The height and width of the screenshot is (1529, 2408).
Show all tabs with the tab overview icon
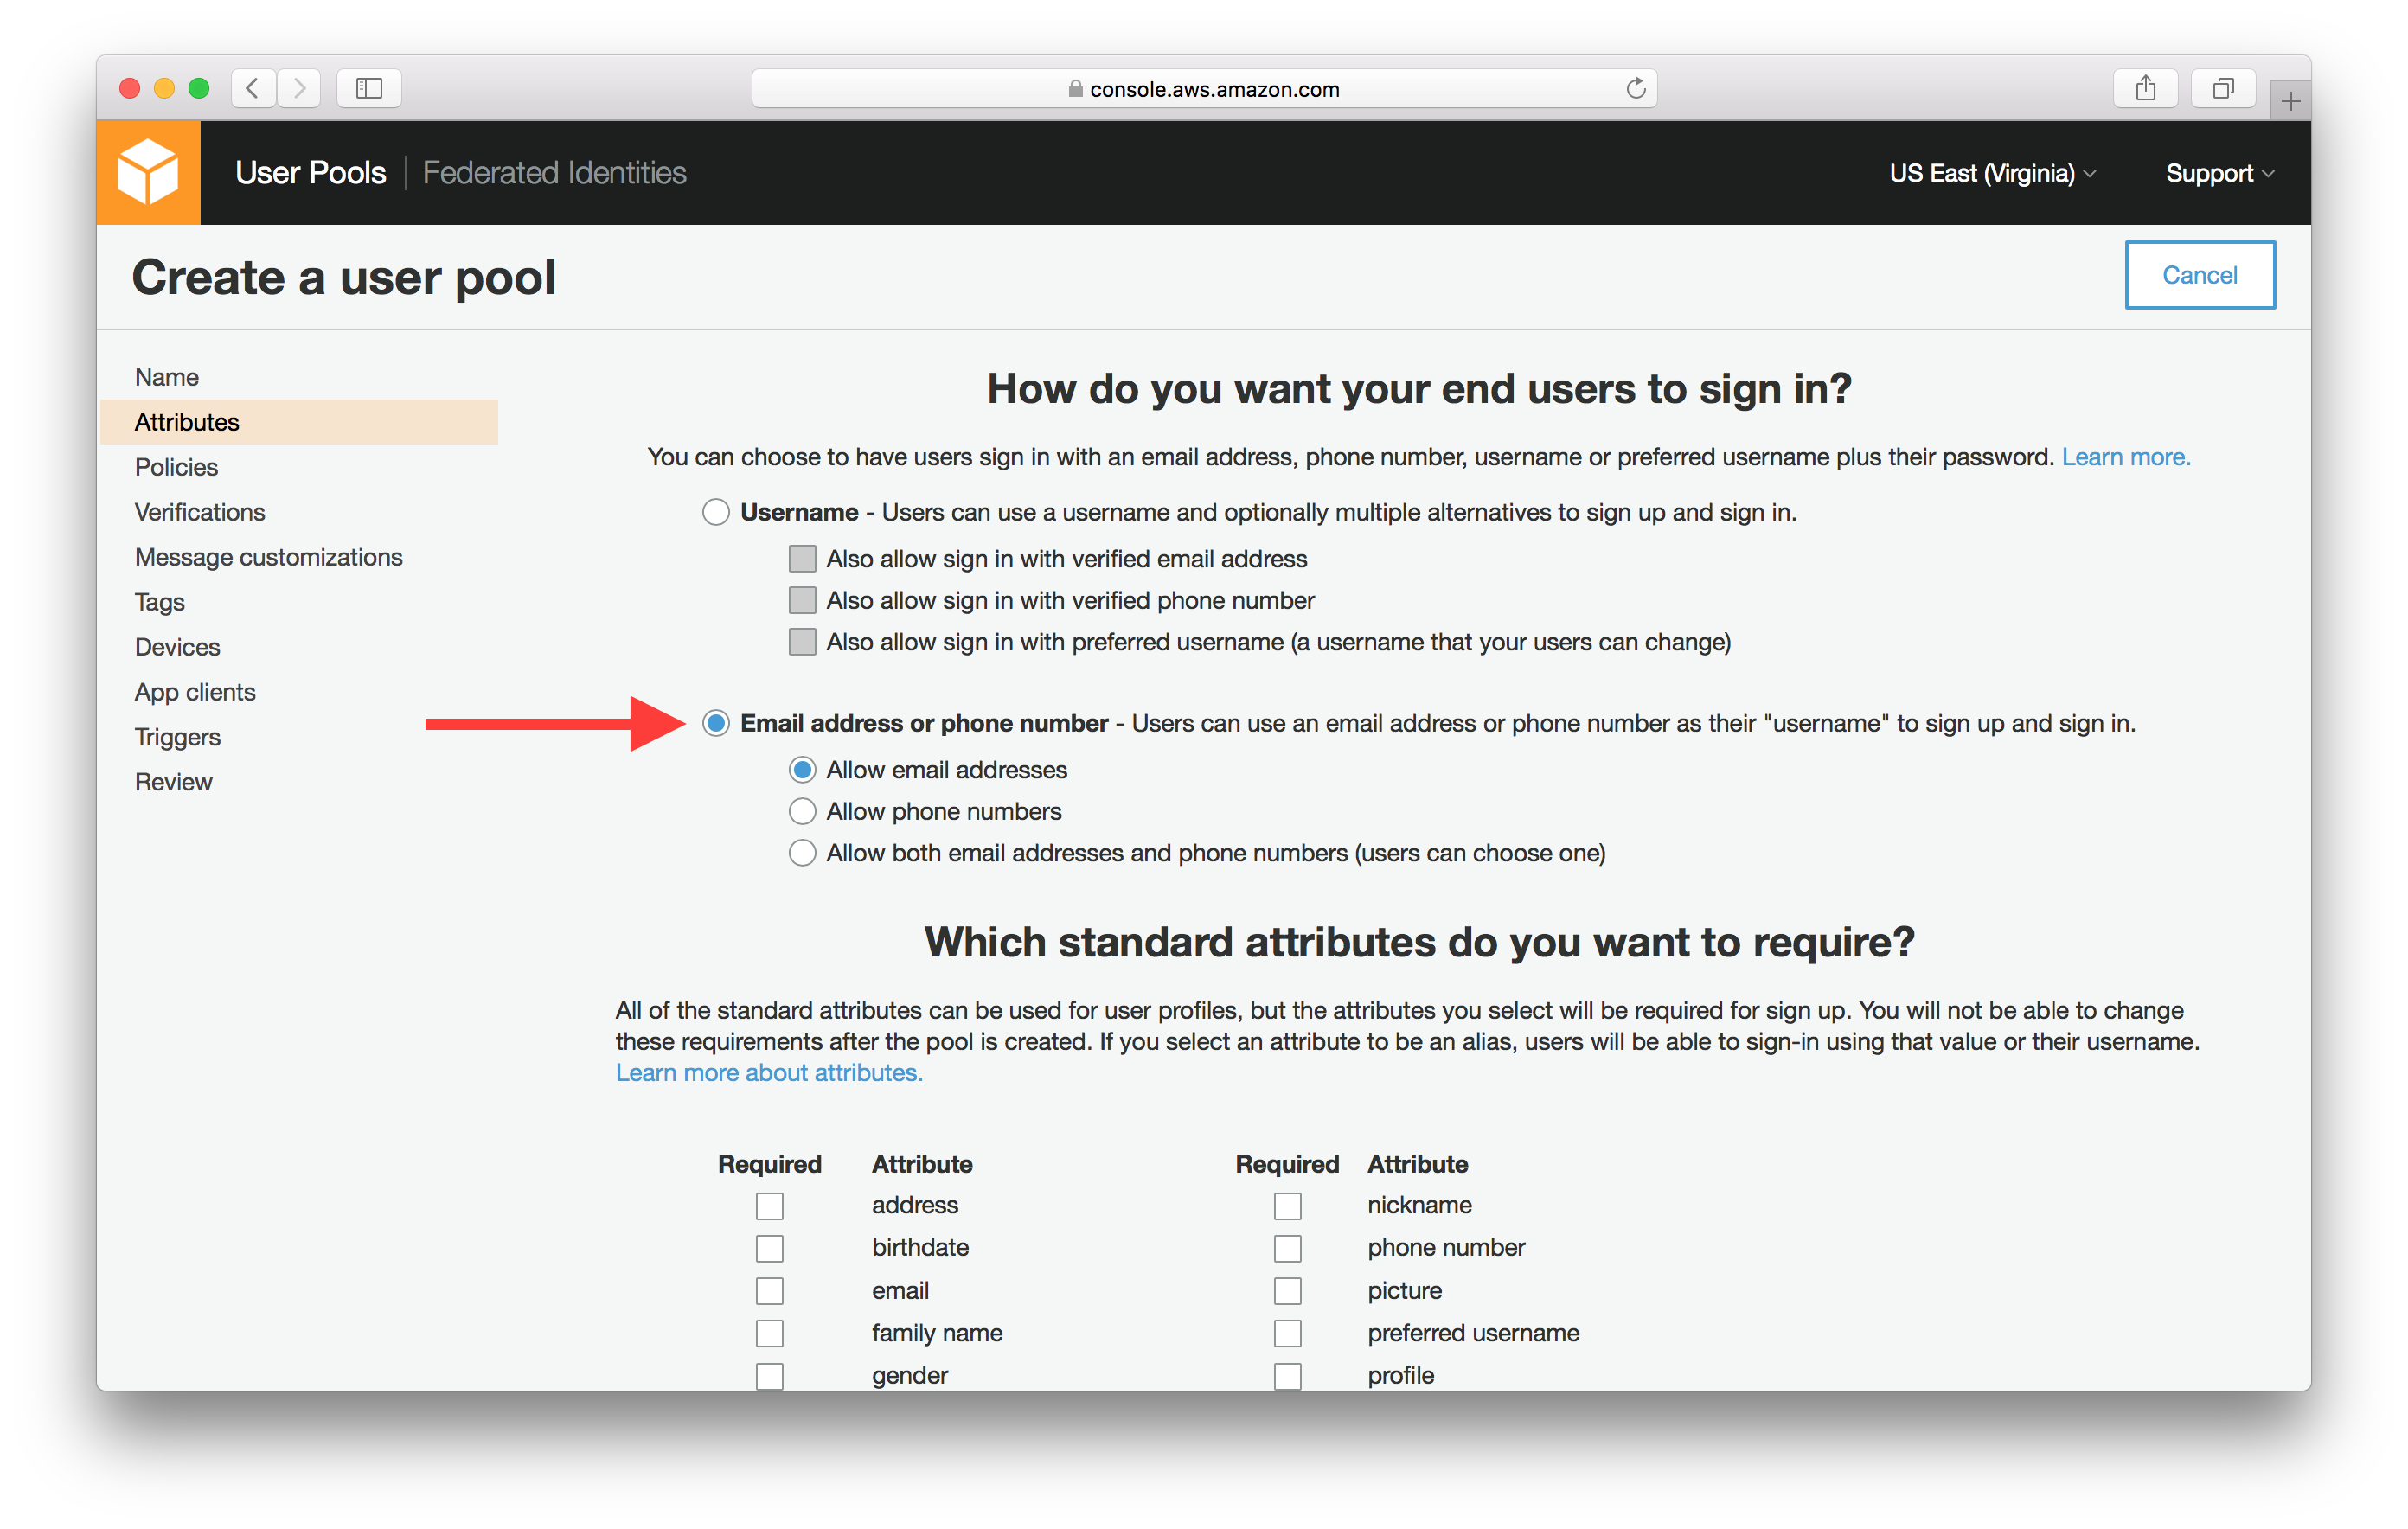point(2222,88)
